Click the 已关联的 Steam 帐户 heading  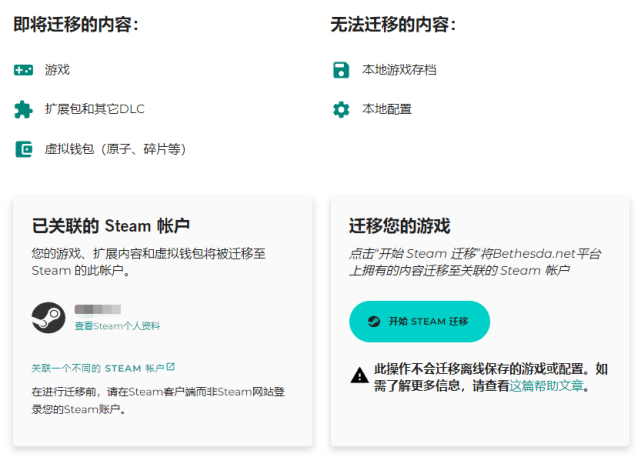[x=111, y=226]
